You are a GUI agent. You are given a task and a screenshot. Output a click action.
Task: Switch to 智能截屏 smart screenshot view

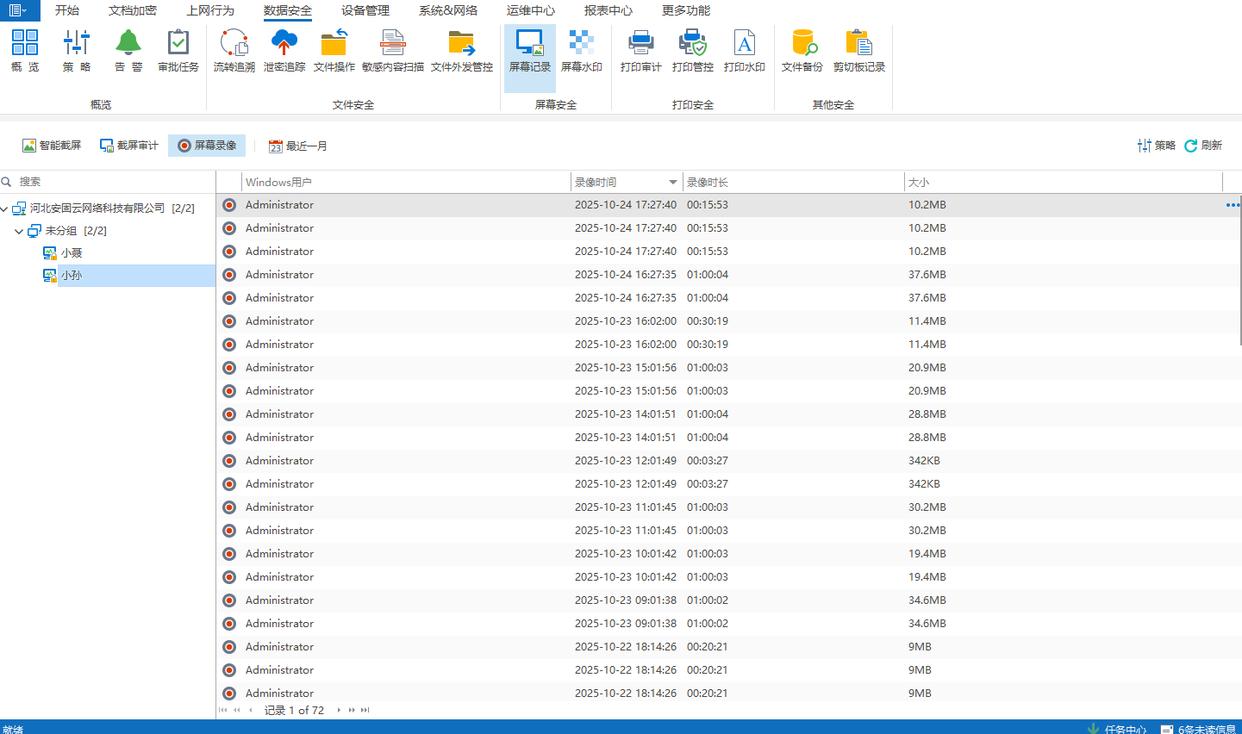52,146
